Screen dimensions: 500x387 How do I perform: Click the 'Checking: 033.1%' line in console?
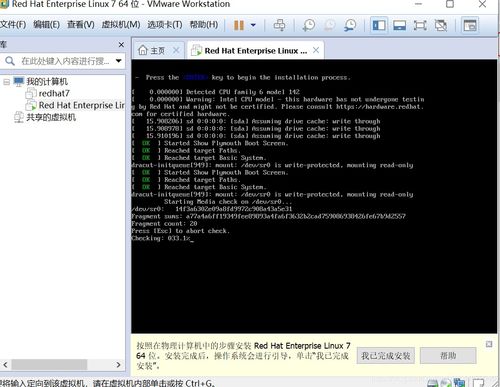[x=162, y=238]
